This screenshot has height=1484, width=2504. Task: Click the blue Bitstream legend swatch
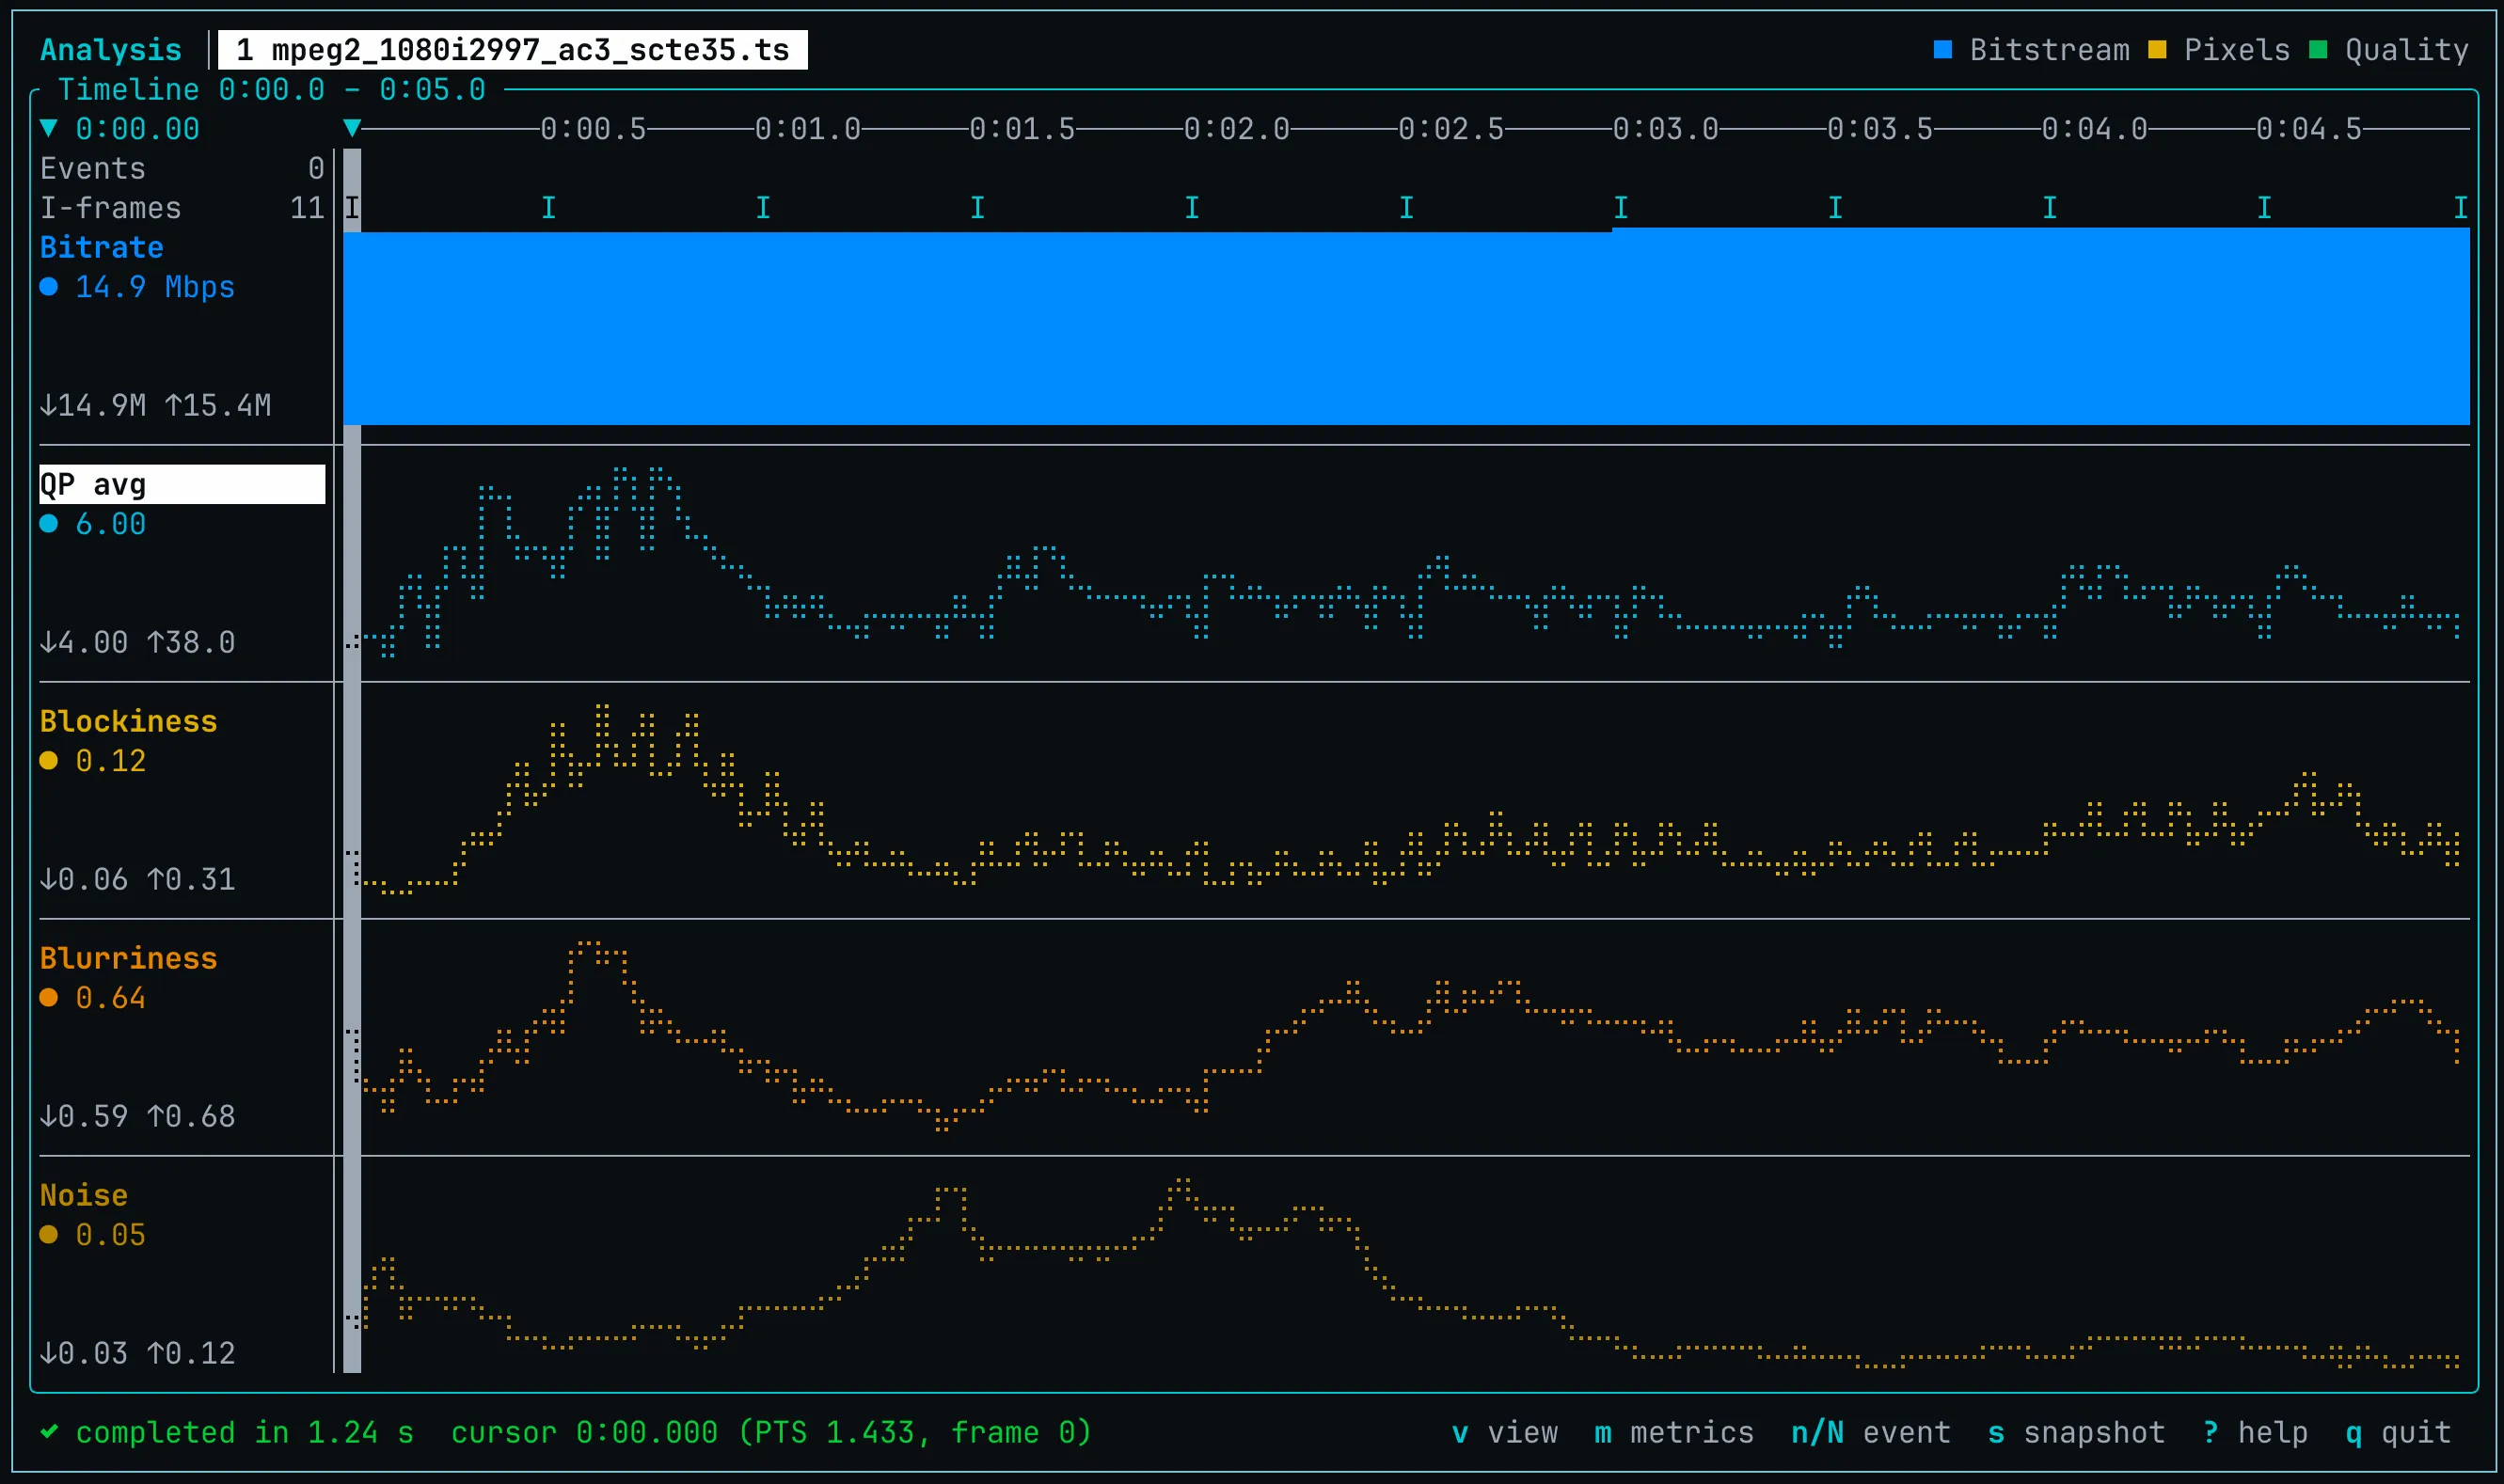[1943, 50]
